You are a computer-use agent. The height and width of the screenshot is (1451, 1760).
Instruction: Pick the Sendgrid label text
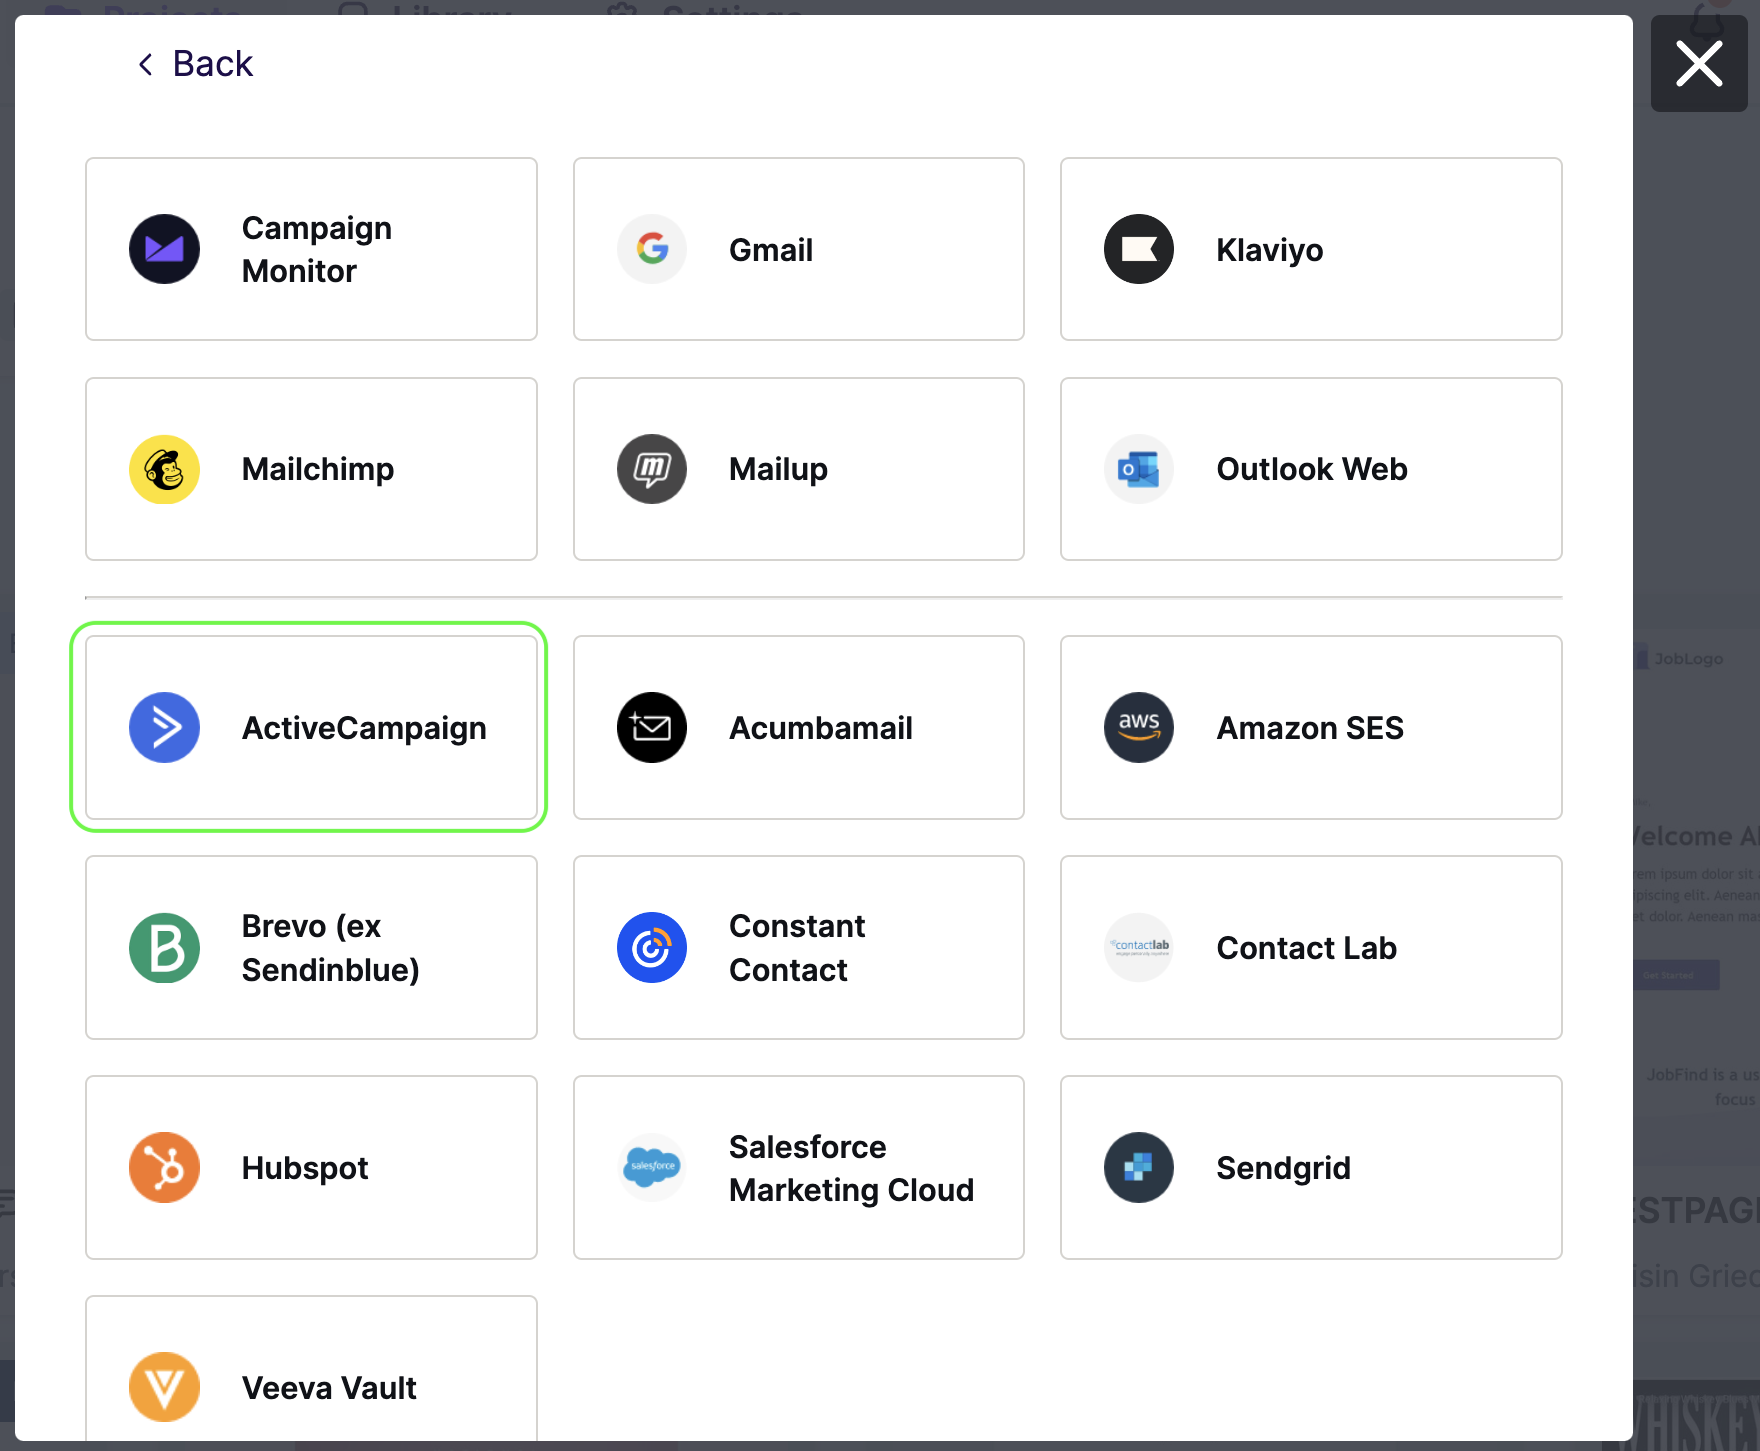click(x=1283, y=1168)
